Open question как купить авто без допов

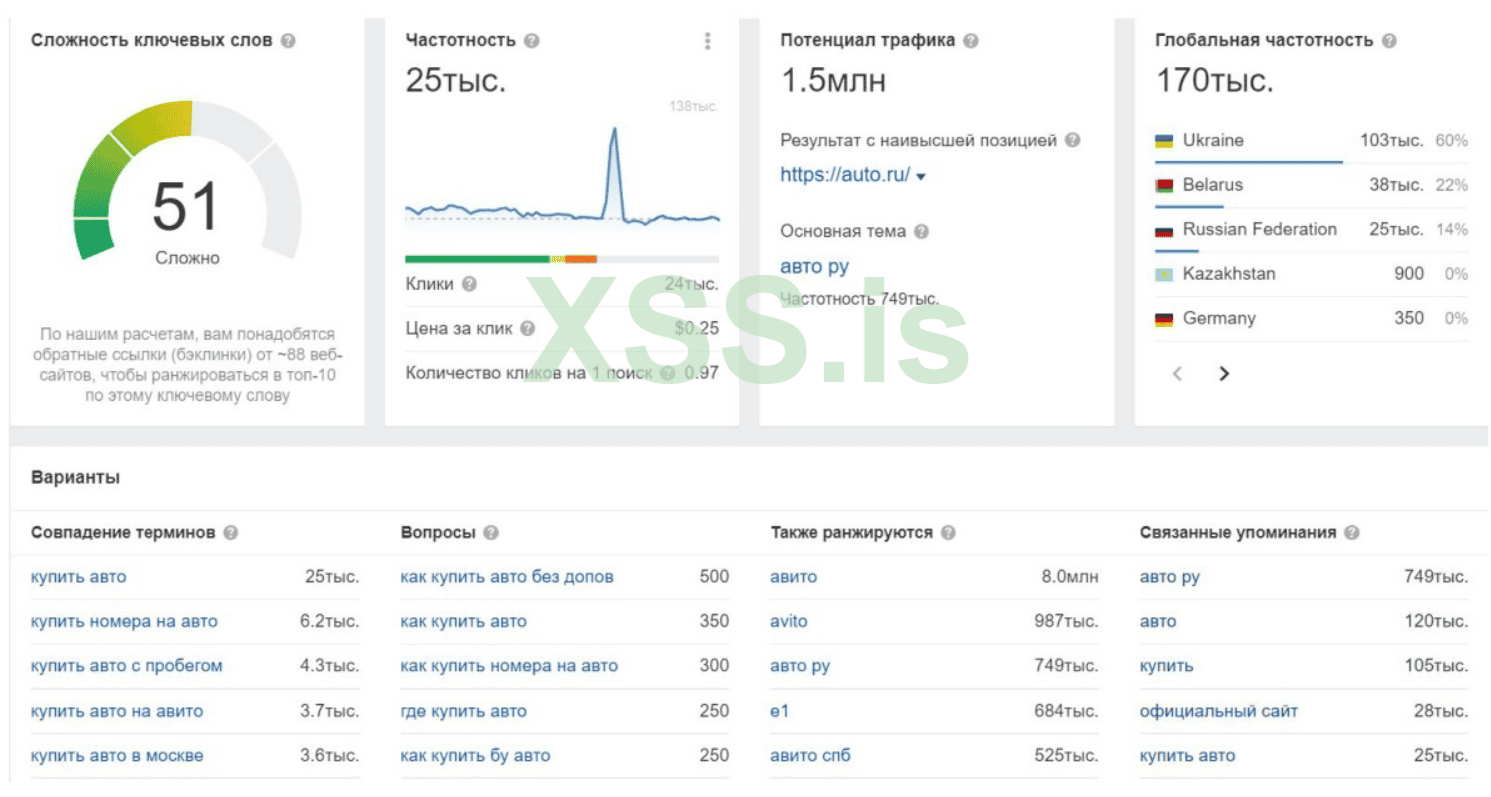click(x=507, y=577)
